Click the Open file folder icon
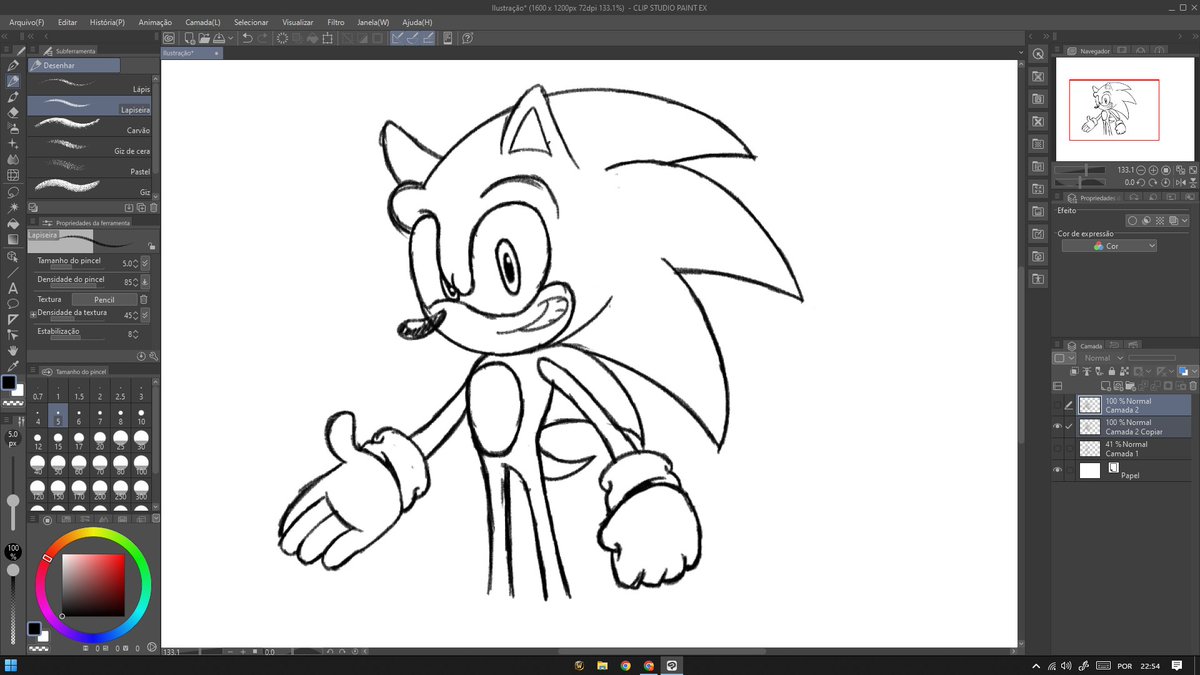 (x=203, y=38)
